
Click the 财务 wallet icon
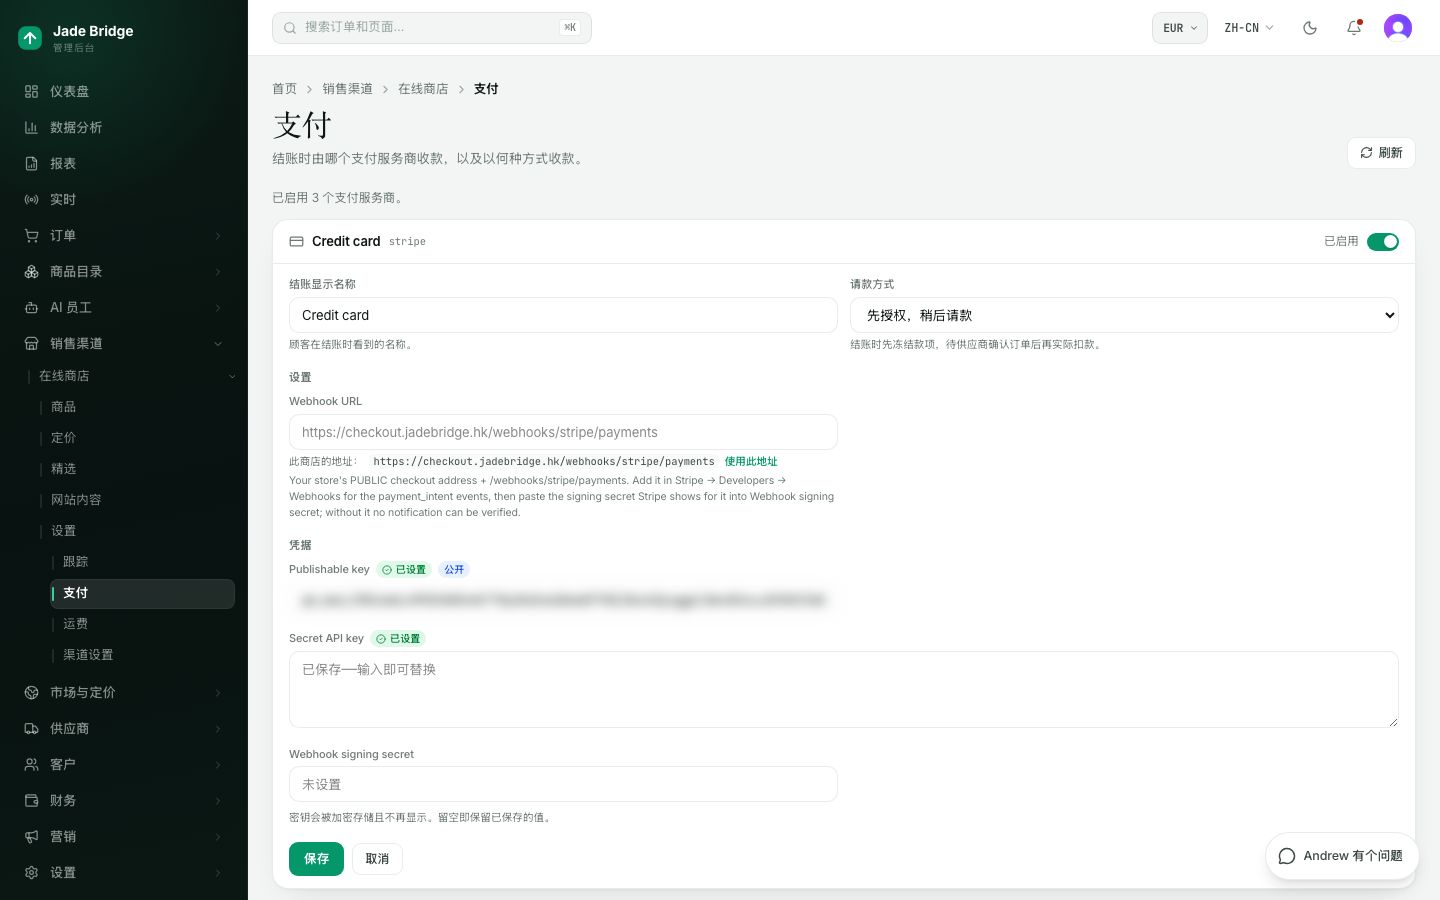pos(31,800)
